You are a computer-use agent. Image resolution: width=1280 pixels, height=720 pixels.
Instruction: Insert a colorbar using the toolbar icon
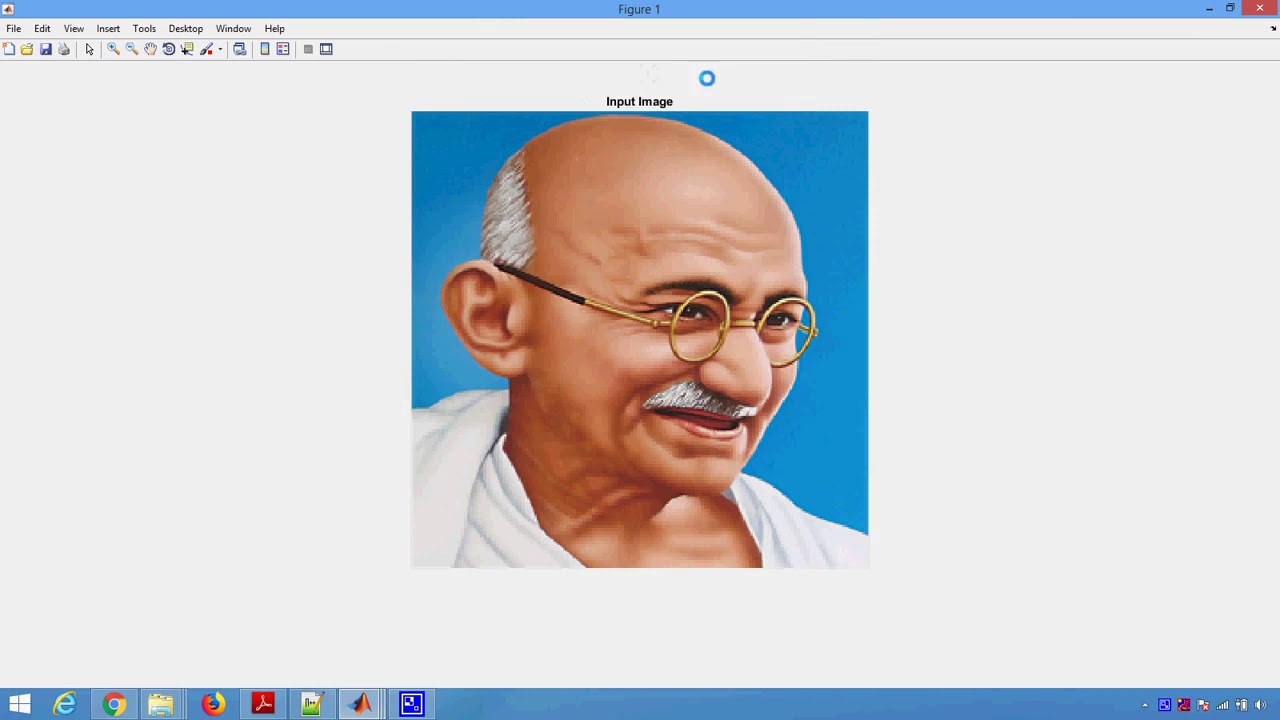(x=265, y=49)
